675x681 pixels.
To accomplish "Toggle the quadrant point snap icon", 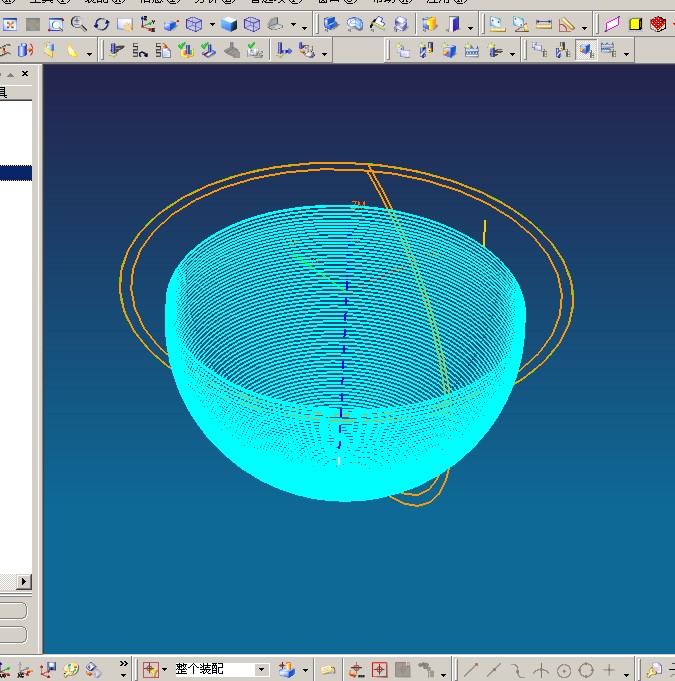I will pyautogui.click(x=586, y=670).
